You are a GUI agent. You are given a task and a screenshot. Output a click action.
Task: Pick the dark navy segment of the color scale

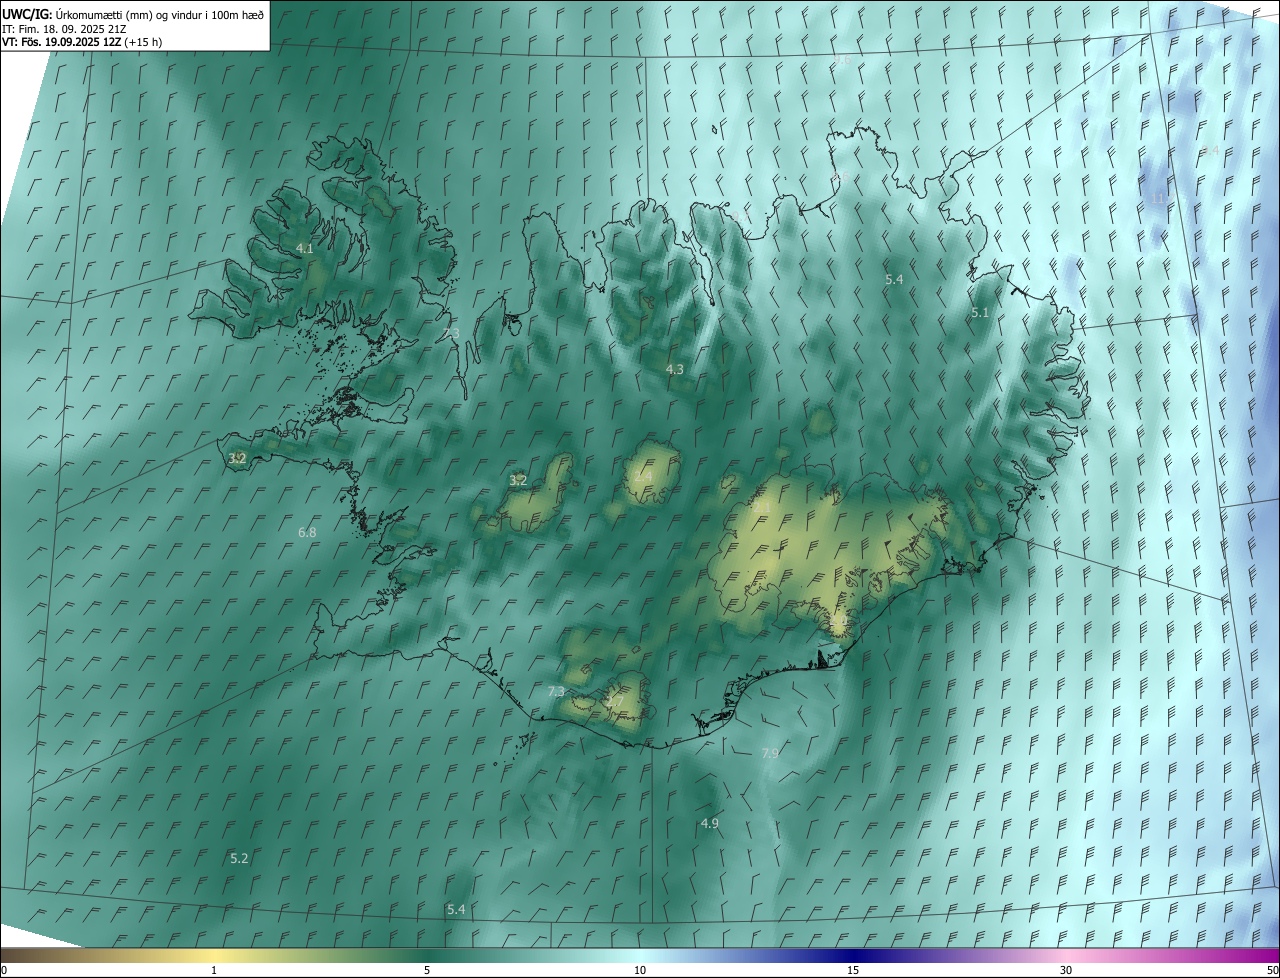853,956
